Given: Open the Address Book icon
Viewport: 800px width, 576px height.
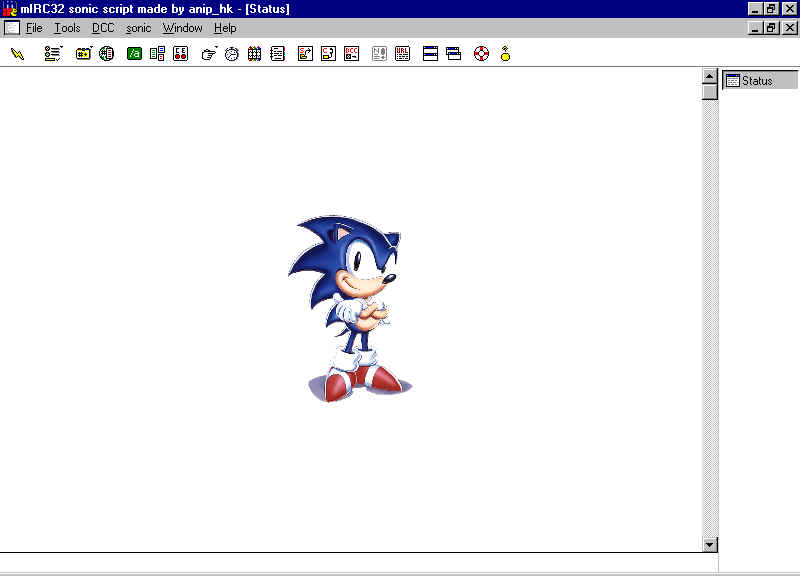Looking at the screenshot, I should pyautogui.click(x=278, y=54).
